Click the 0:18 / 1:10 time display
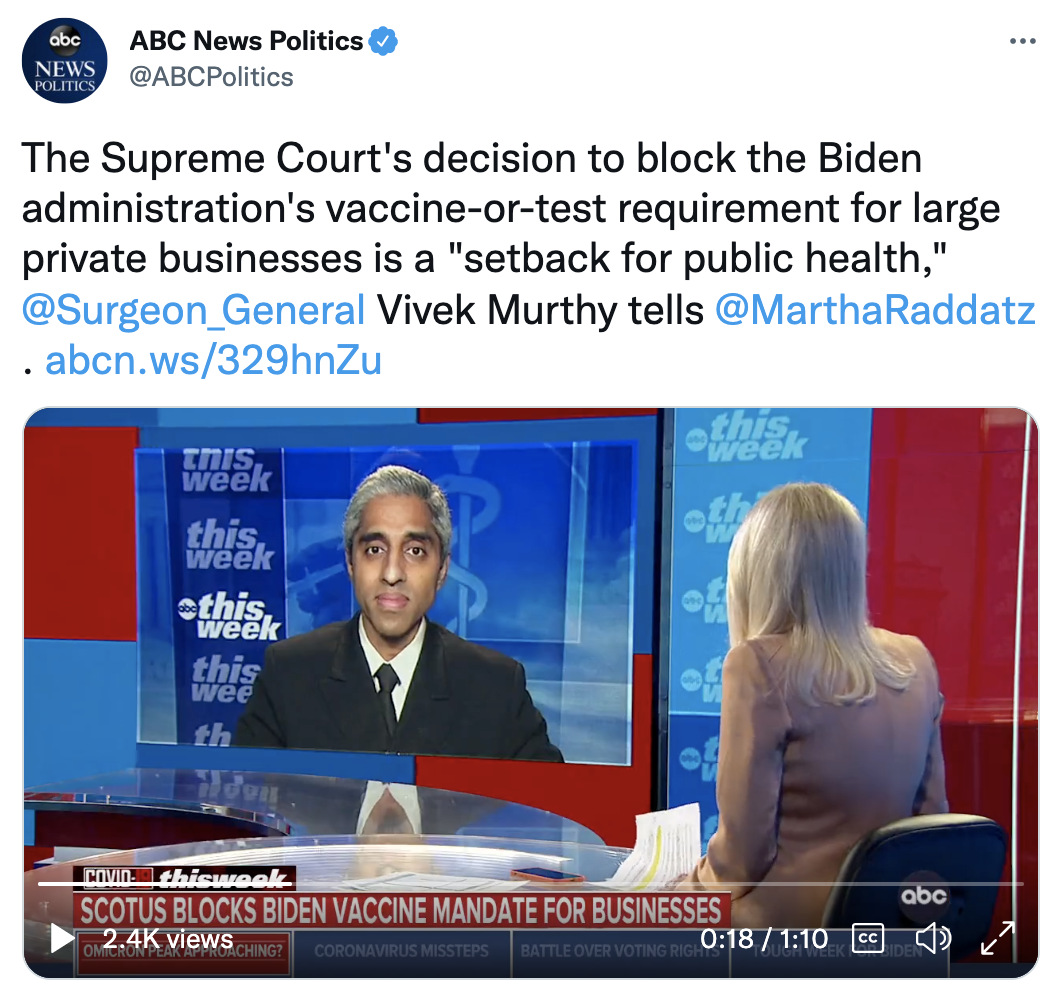The image size is (1060, 1000). click(x=764, y=938)
